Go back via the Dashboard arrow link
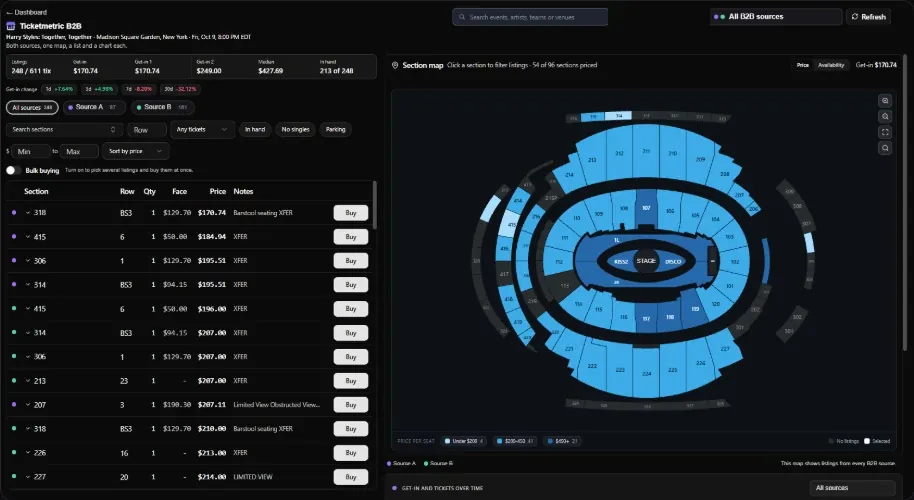 coord(26,12)
